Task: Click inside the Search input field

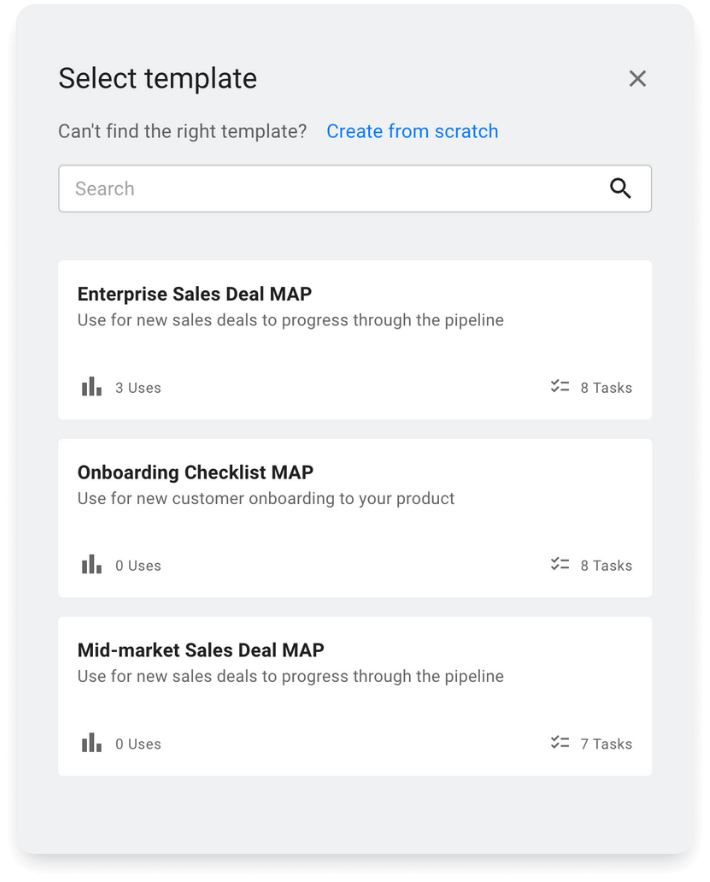Action: [x=300, y=188]
